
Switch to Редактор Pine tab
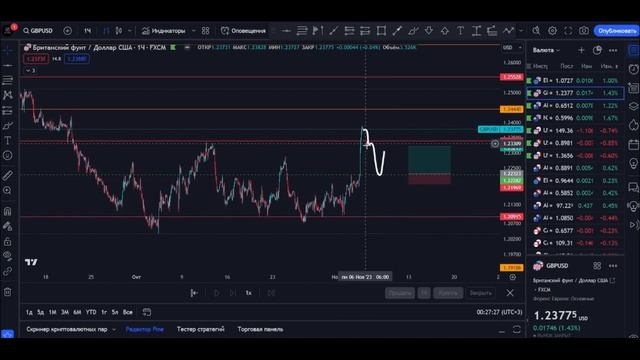point(144,329)
